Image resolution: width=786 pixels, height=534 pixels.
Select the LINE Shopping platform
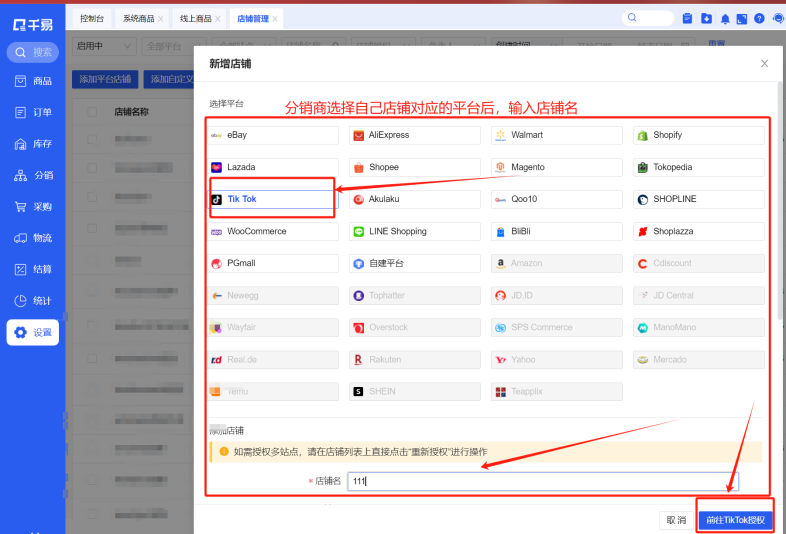click(x=415, y=231)
